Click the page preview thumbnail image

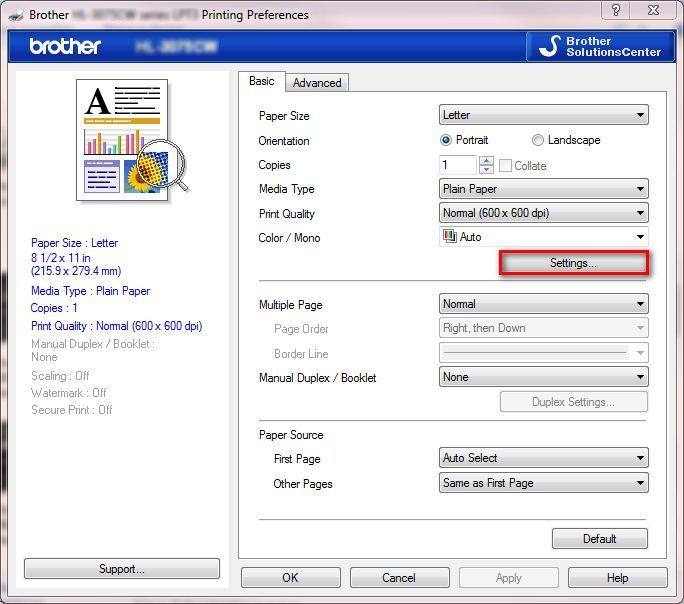[x=131, y=139]
